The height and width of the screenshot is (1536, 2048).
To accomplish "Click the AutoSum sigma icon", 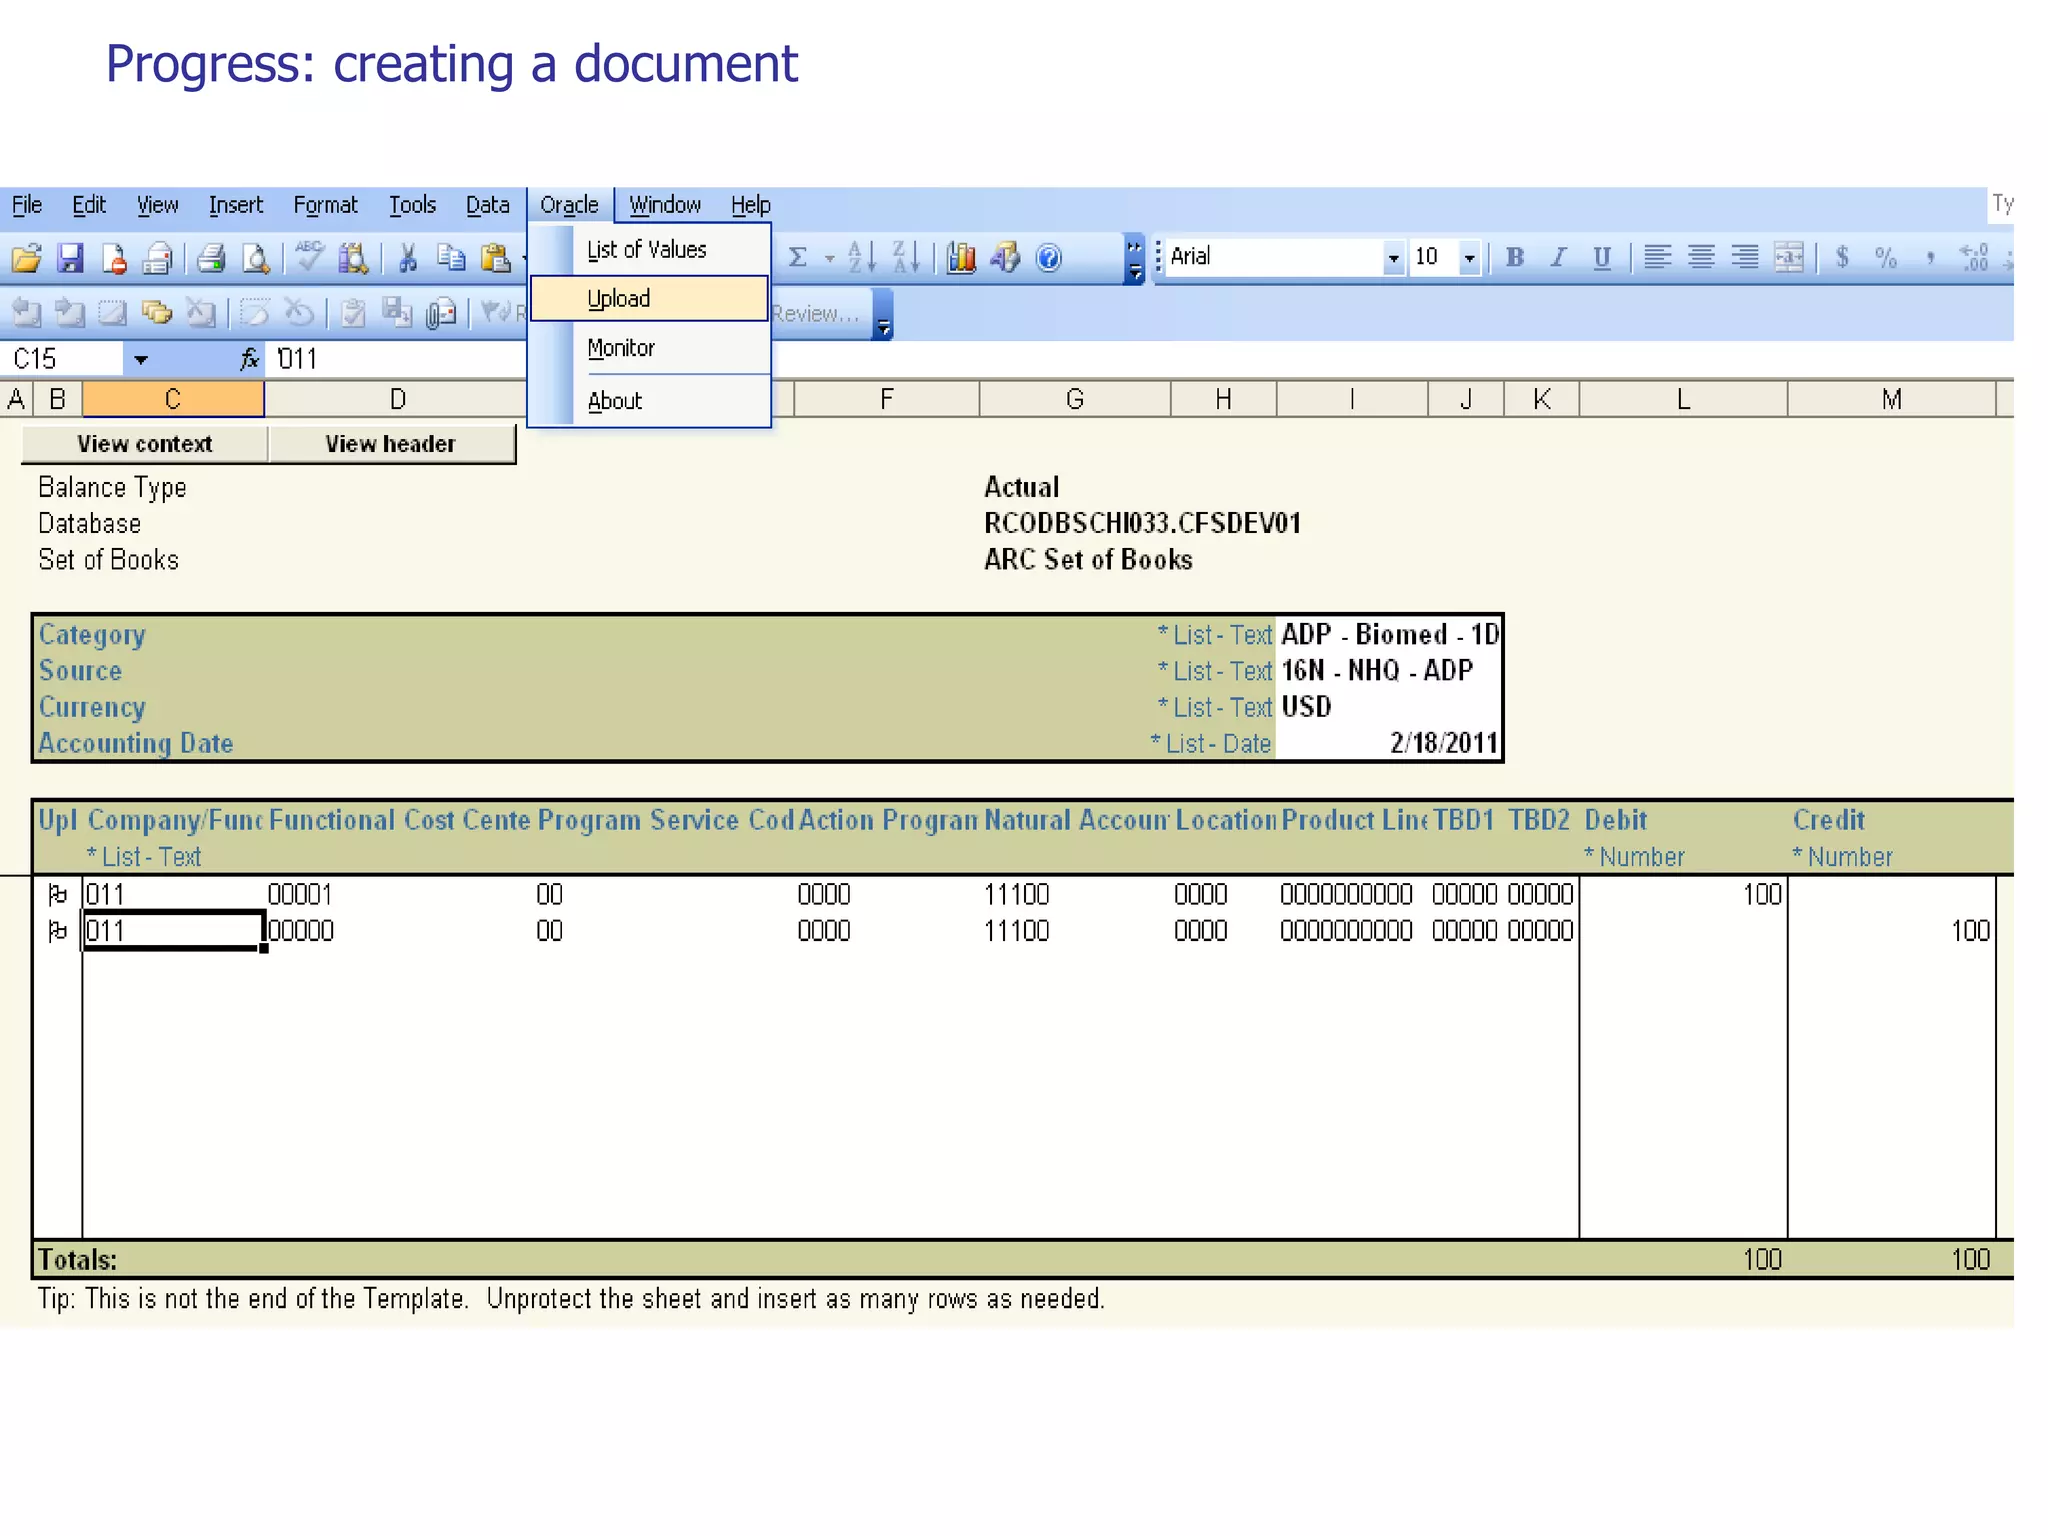I will pos(797,258).
